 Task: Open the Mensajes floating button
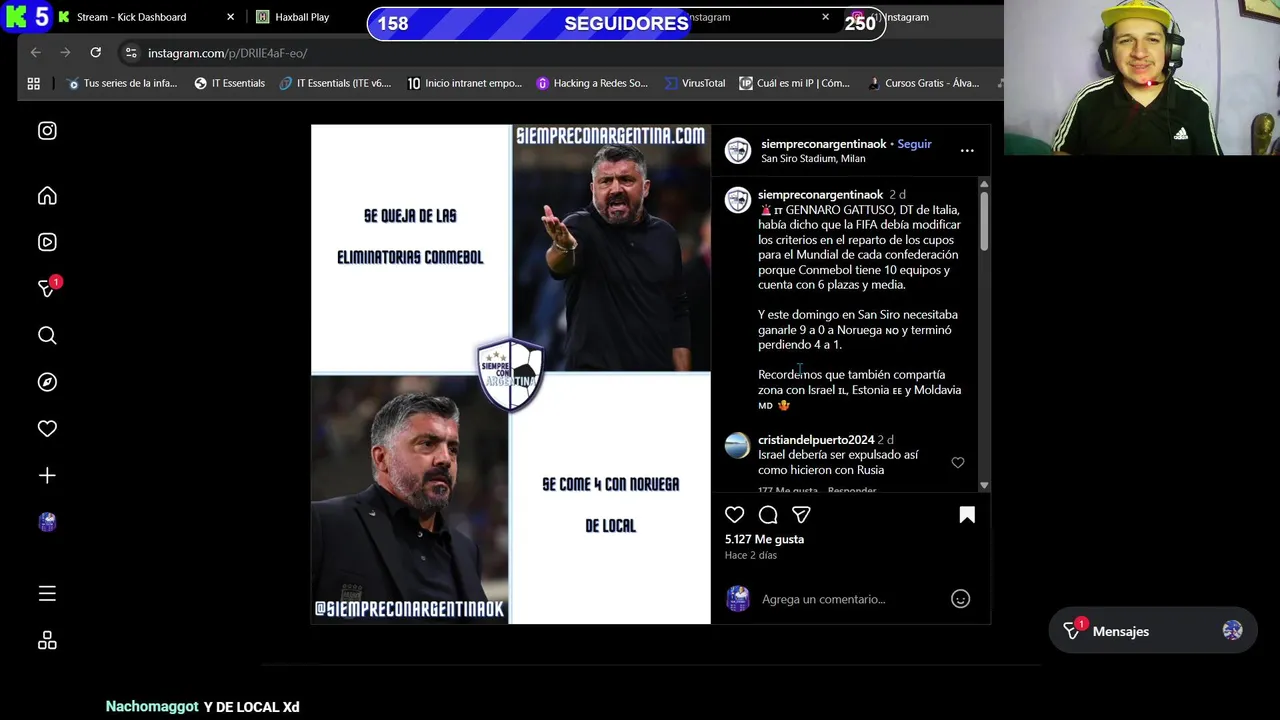(1153, 631)
